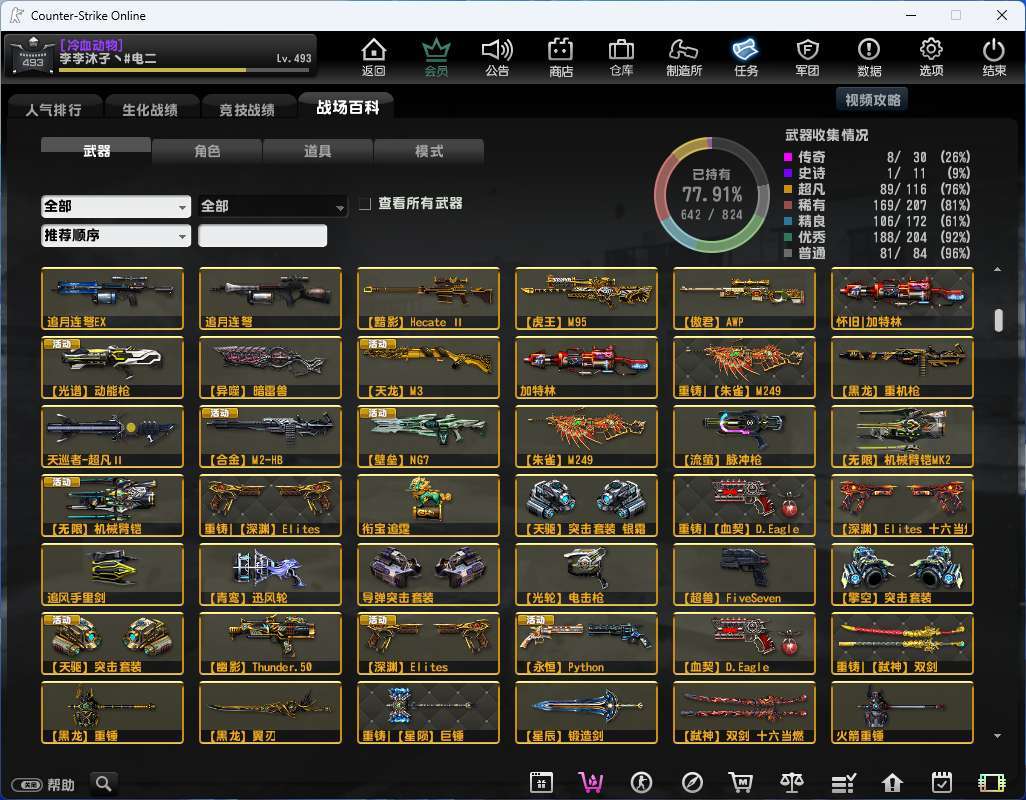This screenshot has width=1026, height=800.
Task: Click the M shopping cart icon
Action: click(741, 782)
